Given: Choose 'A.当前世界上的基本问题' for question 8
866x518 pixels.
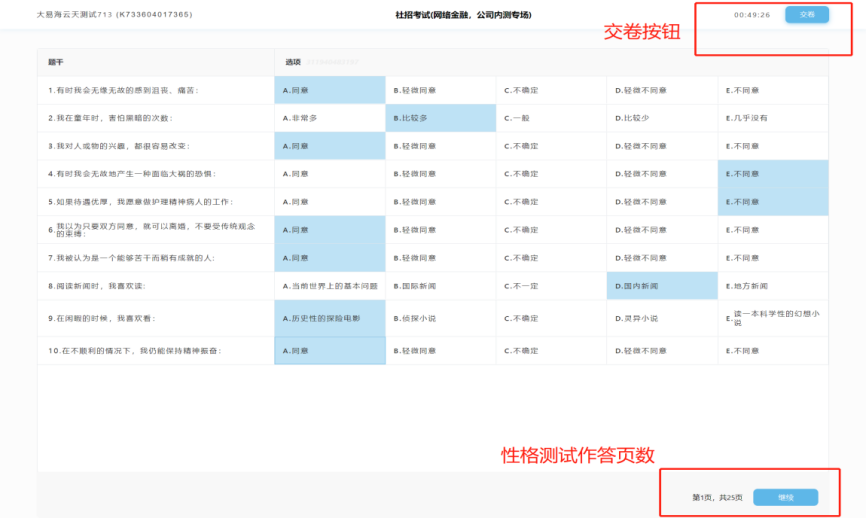Looking at the screenshot, I should 329,286.
